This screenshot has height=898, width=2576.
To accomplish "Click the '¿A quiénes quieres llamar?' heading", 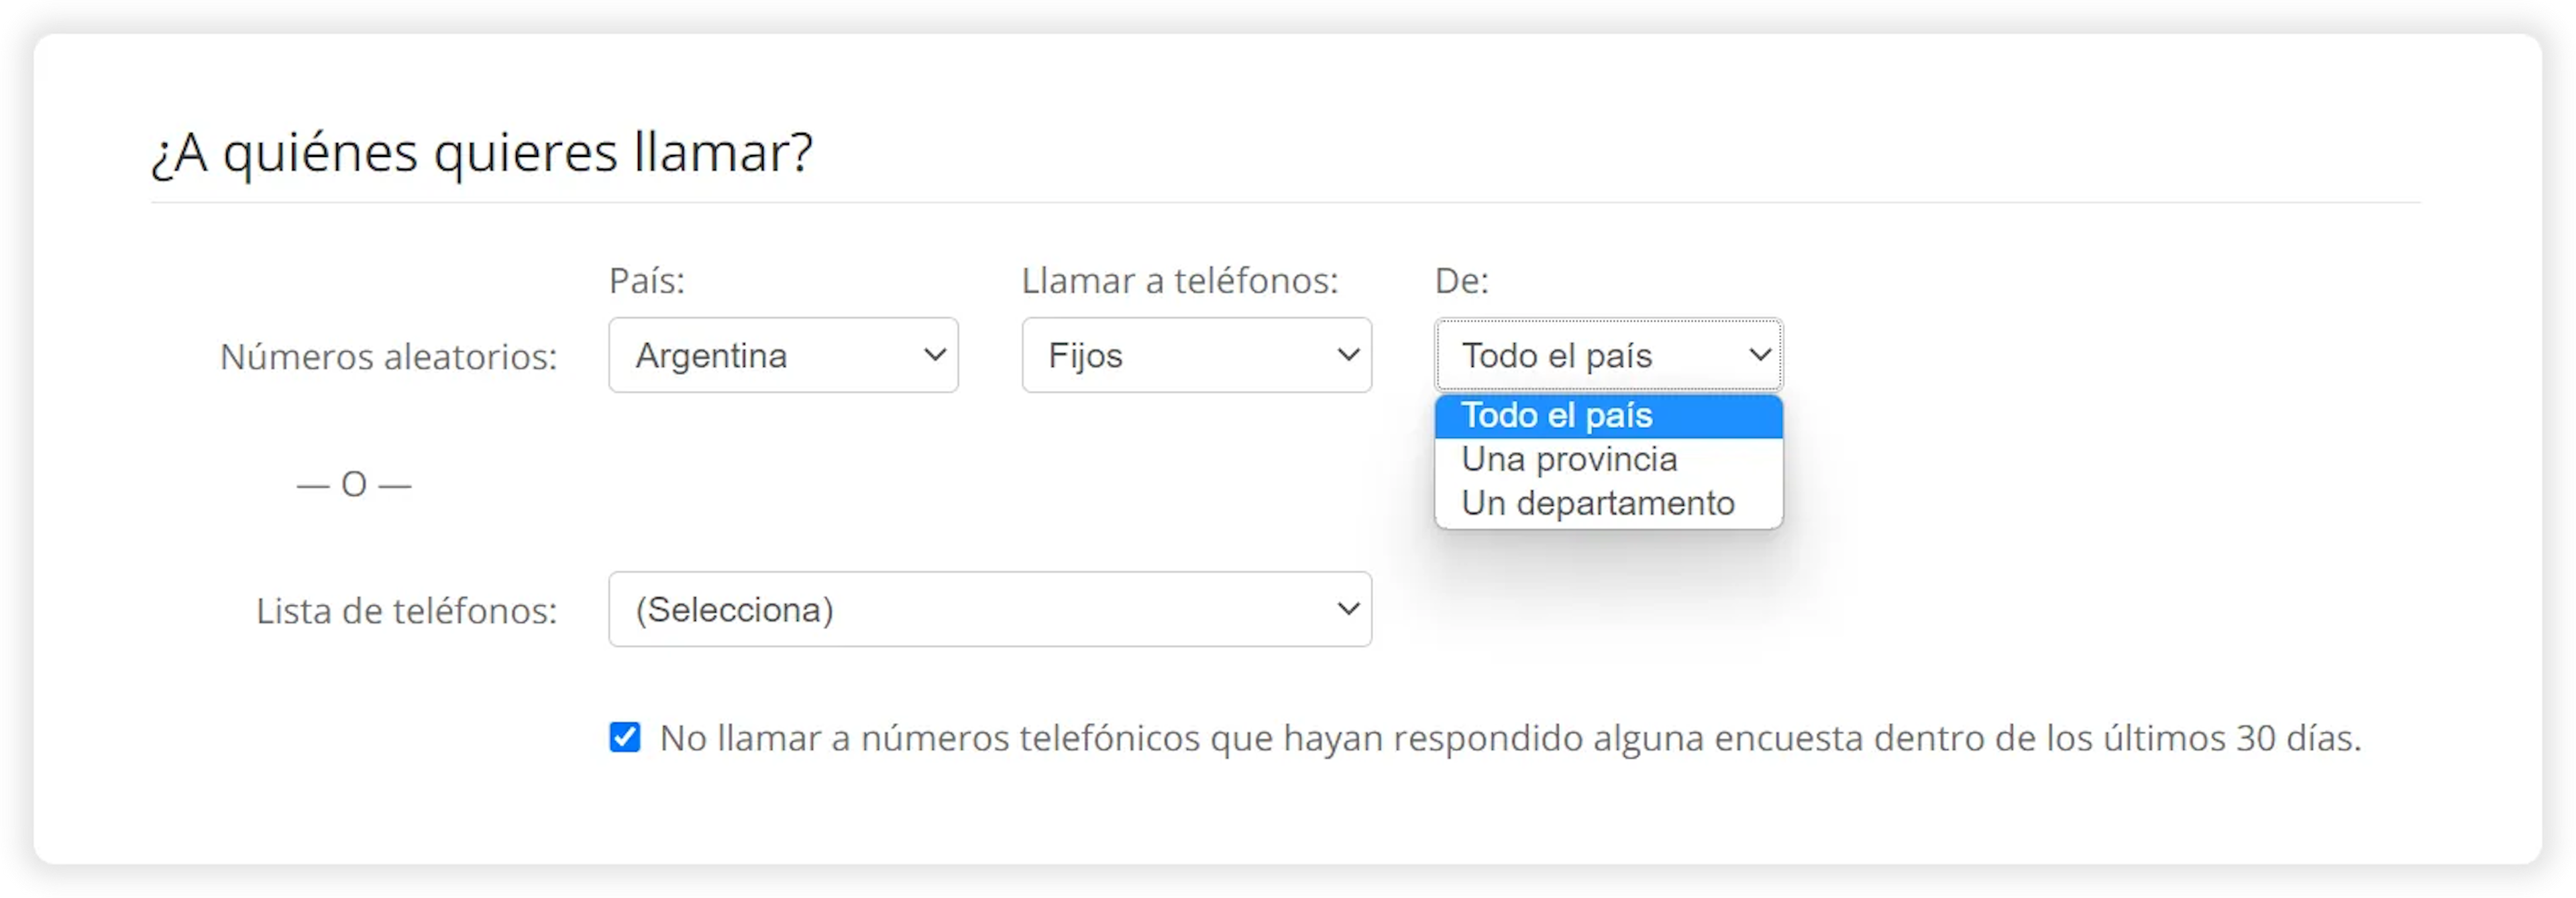I will pos(482,153).
